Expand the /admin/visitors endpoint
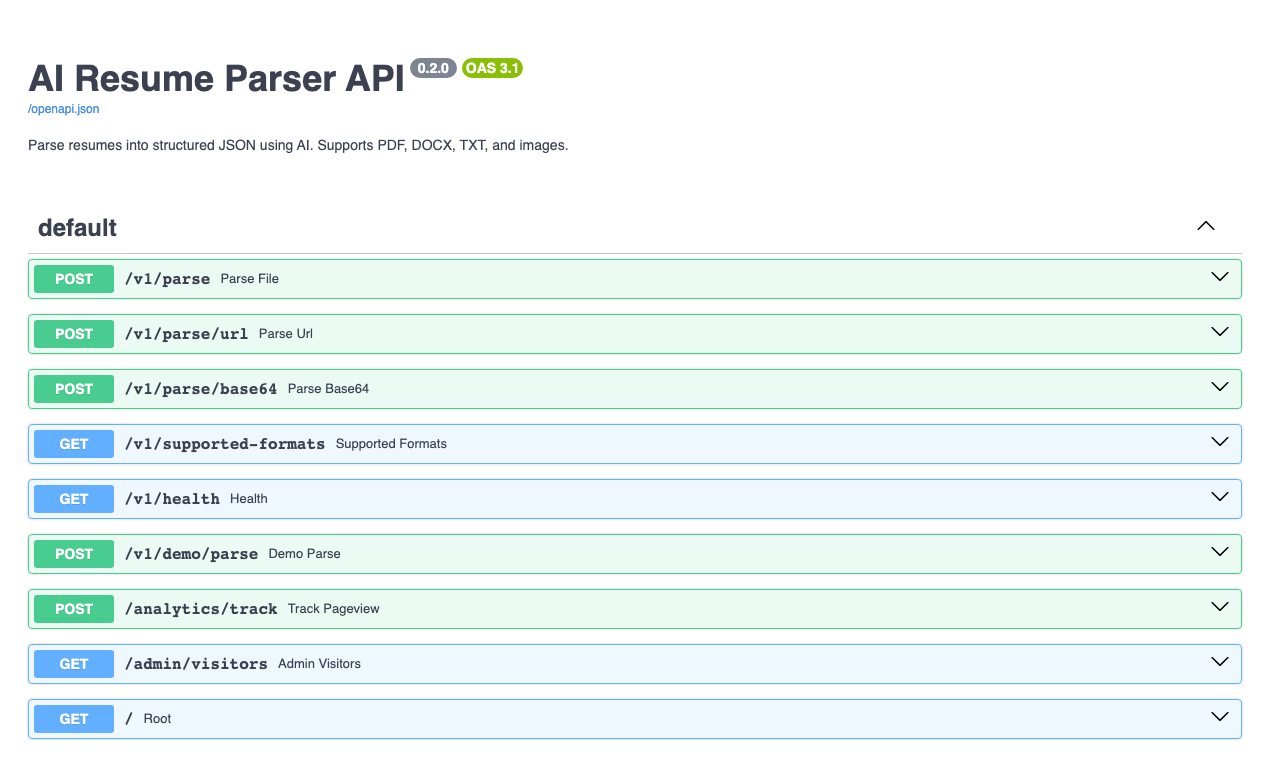This screenshot has height=760, width=1270. point(1219,662)
